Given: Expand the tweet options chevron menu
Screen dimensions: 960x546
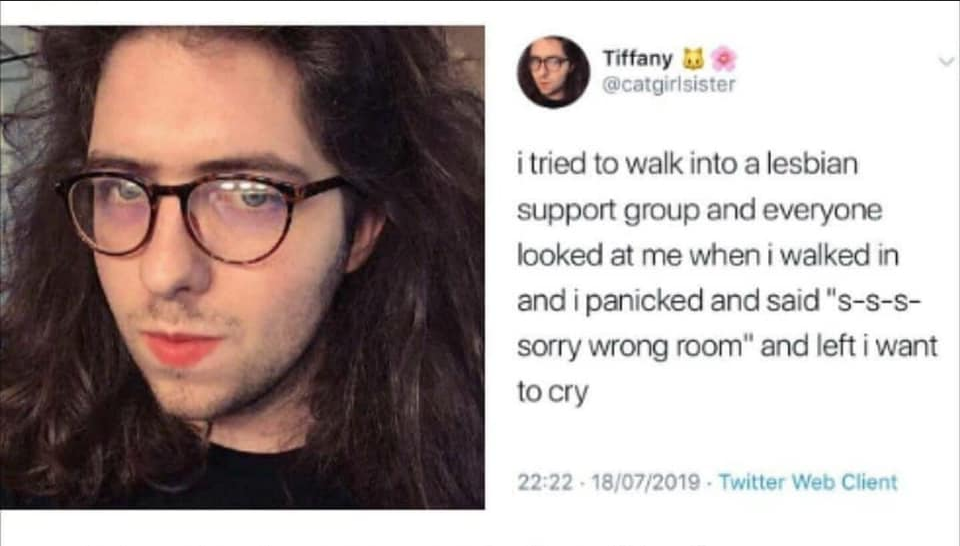Looking at the screenshot, I should pyautogui.click(x=947, y=61).
